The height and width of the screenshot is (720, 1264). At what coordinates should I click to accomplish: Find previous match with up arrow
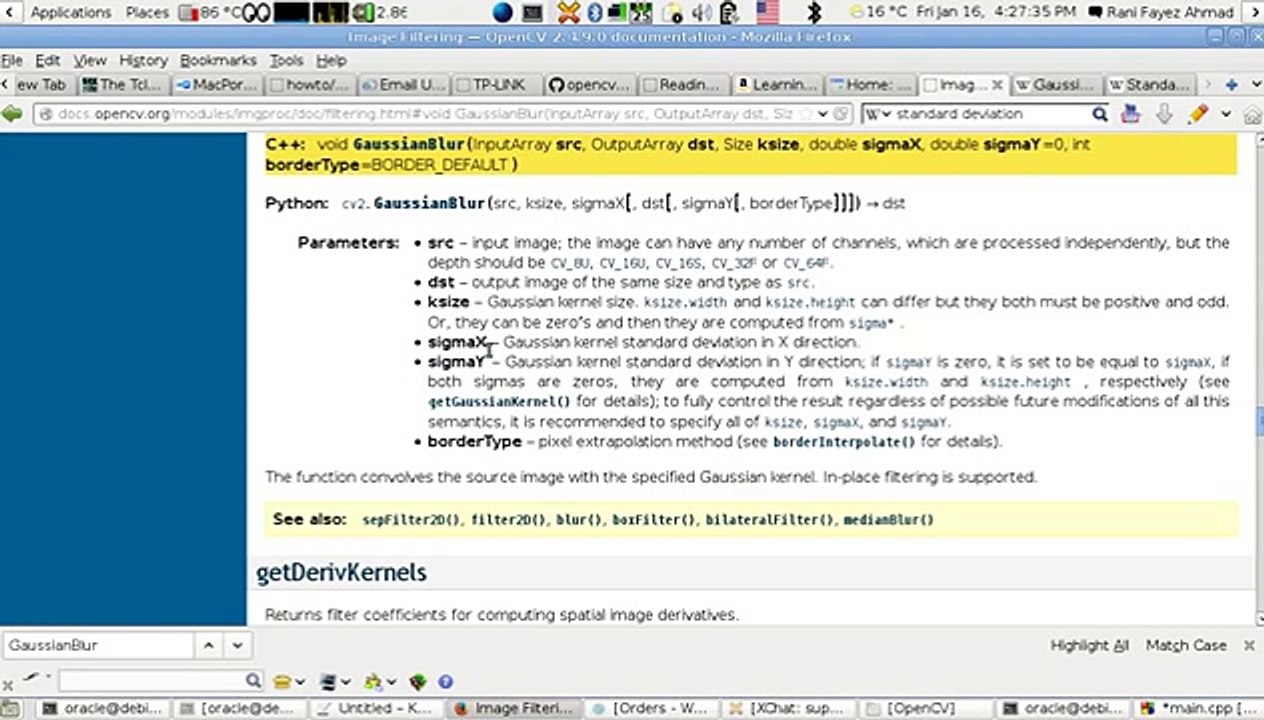point(208,645)
